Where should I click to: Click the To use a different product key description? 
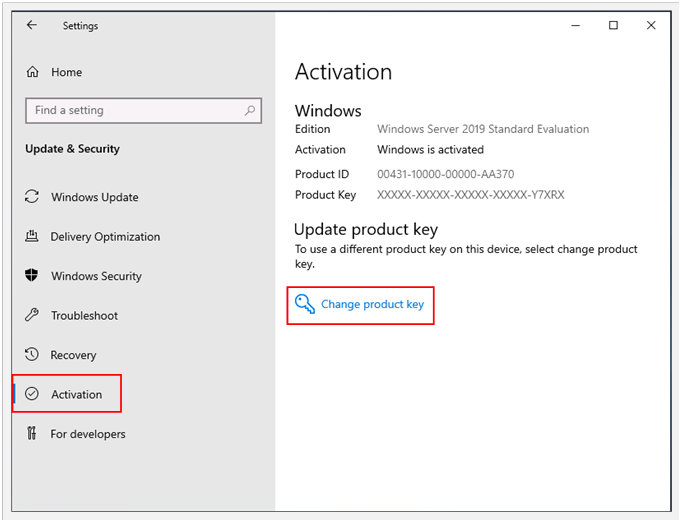(466, 256)
